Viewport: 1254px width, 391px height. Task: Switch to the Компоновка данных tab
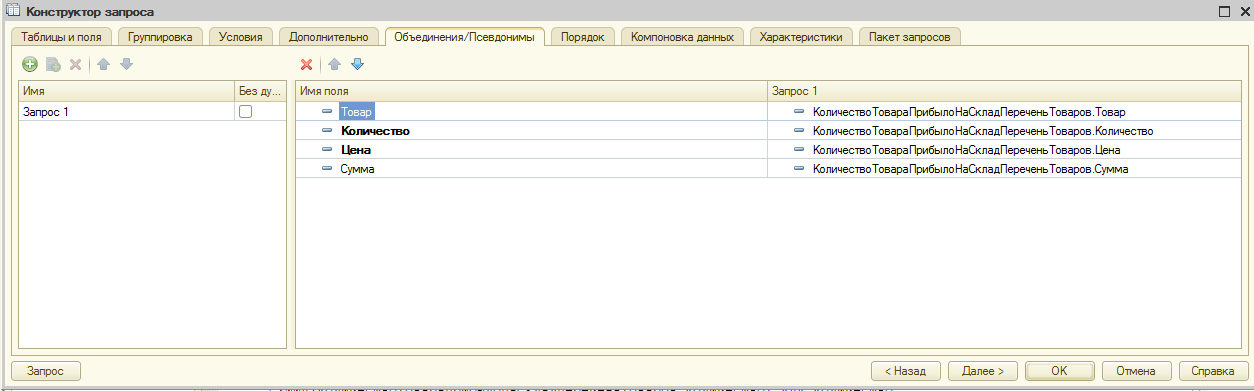tap(682, 37)
